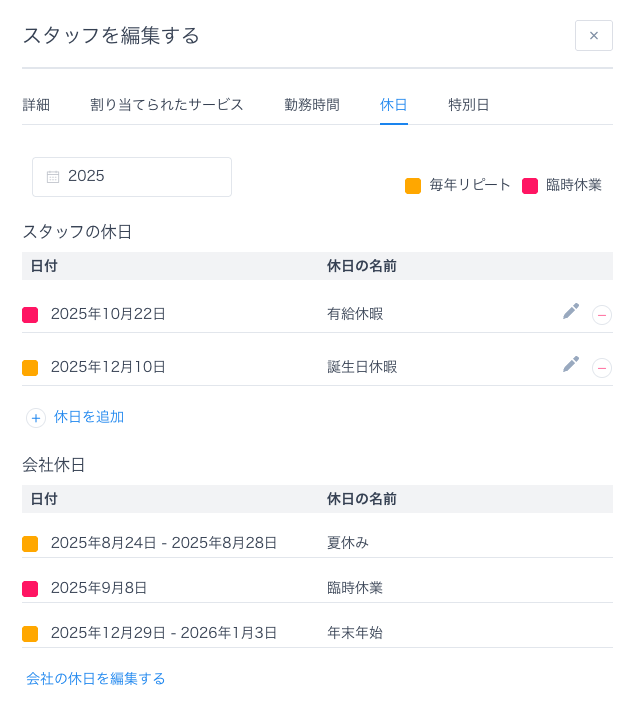Edit the 有給休暇 day off entry
629x707 pixels.
(571, 311)
